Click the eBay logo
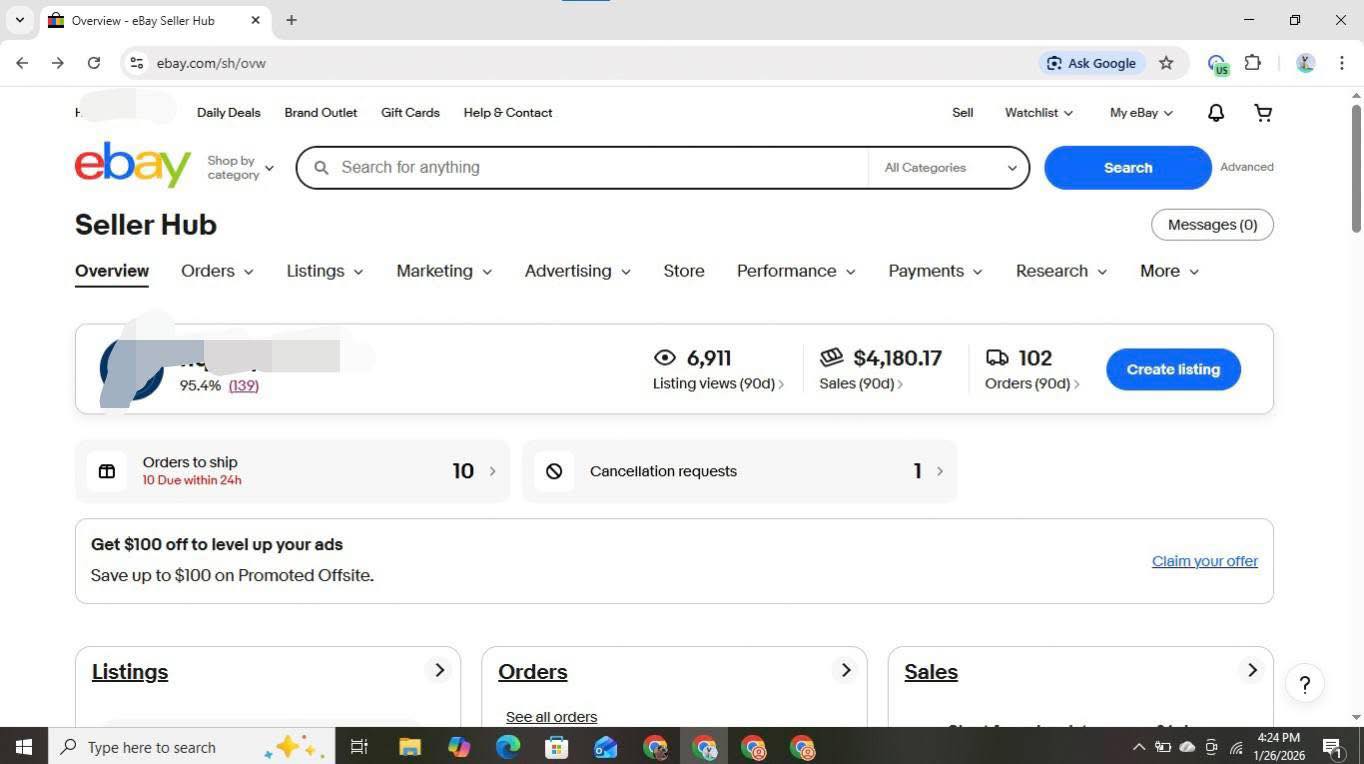Viewport: 1364px width, 764px height. (132, 164)
